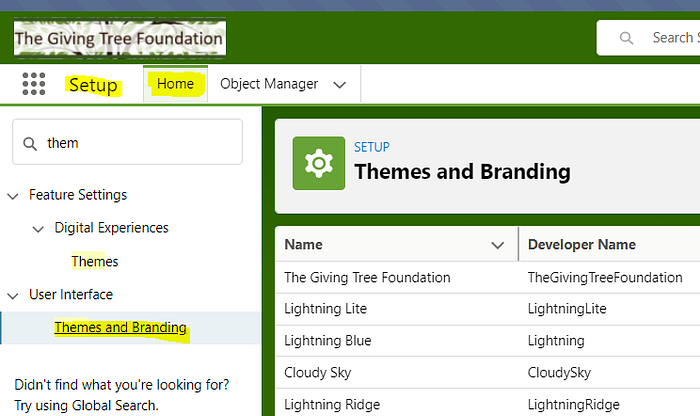Screen dimensions: 700x416
Task: Click the Try using Global Search text
Action: (x=86, y=405)
